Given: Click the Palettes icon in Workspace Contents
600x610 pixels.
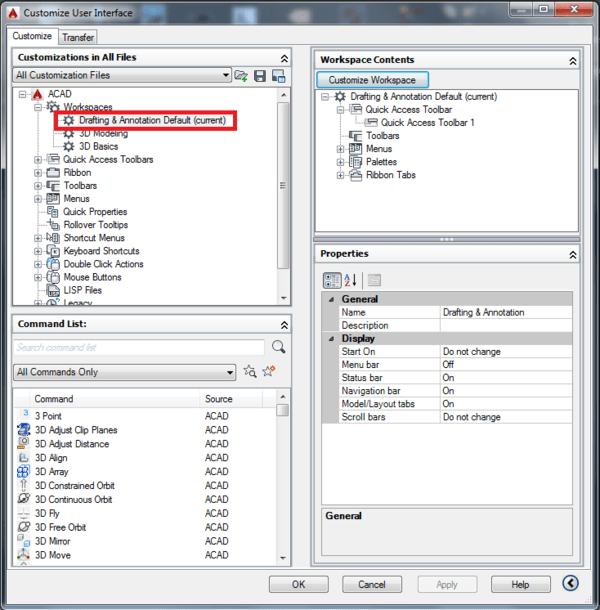Looking at the screenshot, I should [x=355, y=162].
